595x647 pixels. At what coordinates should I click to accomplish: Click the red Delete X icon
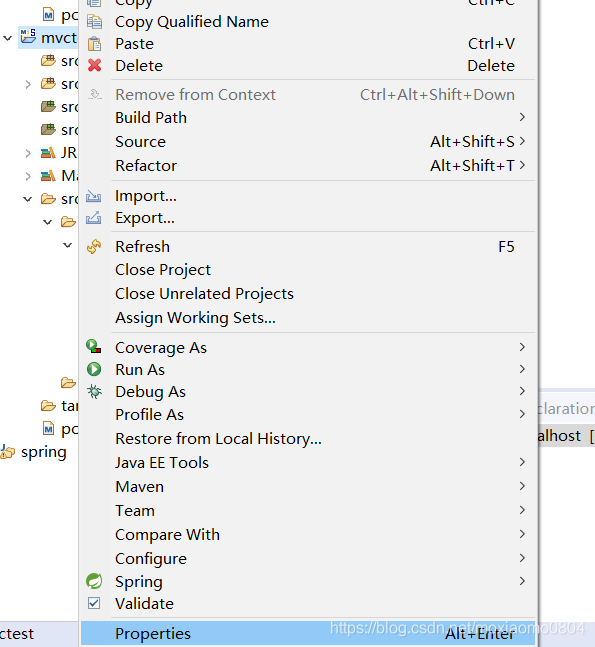pyautogui.click(x=94, y=65)
